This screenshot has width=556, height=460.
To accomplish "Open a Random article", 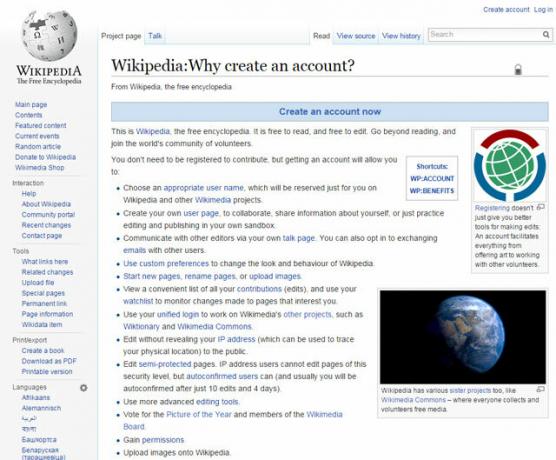I will (38, 146).
